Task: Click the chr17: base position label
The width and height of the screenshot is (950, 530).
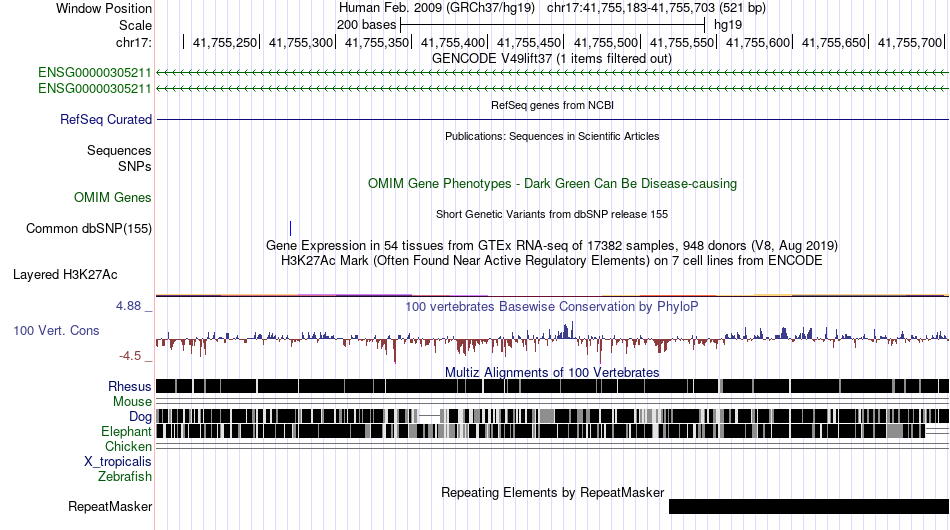Action: [133, 42]
